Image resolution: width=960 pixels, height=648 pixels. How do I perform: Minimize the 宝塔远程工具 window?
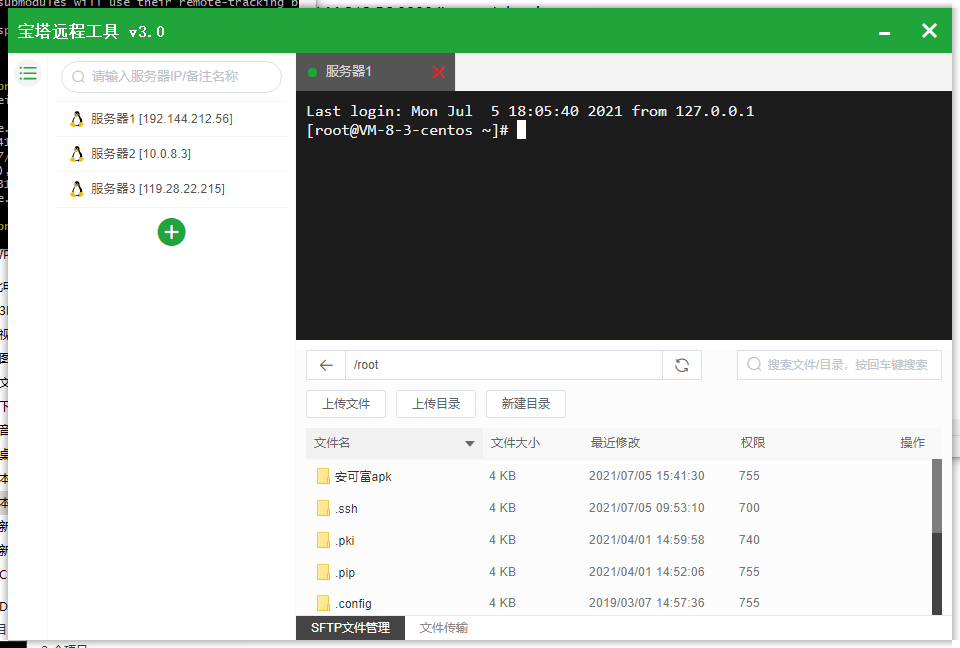point(885,33)
